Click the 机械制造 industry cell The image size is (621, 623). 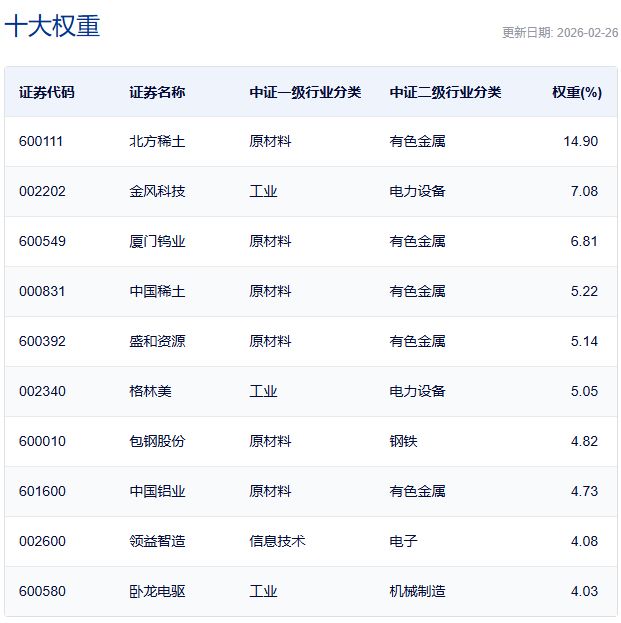point(417,591)
